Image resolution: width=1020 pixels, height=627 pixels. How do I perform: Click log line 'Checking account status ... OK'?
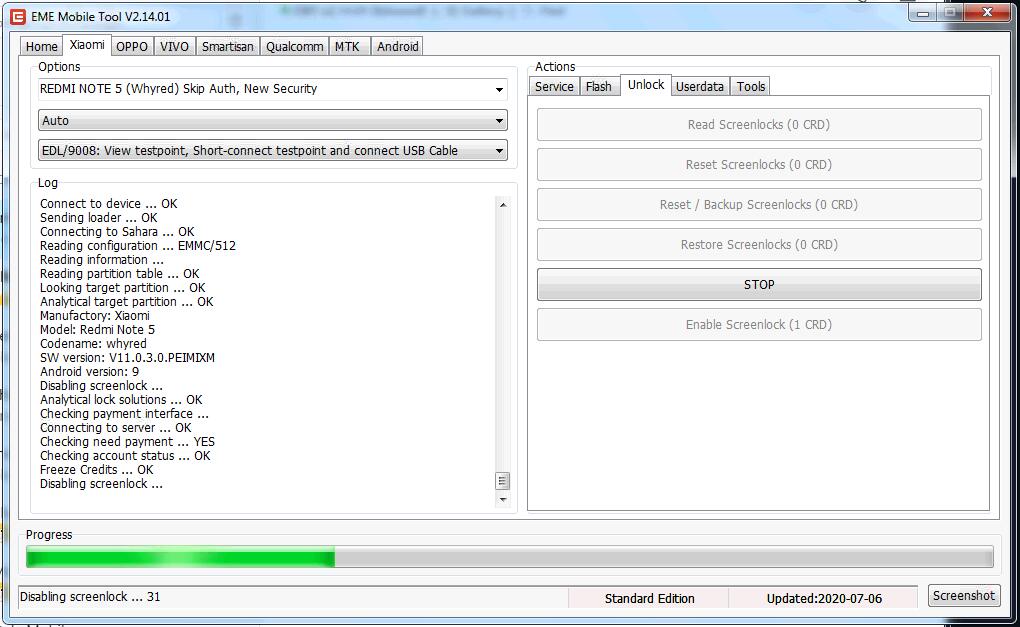coord(125,456)
